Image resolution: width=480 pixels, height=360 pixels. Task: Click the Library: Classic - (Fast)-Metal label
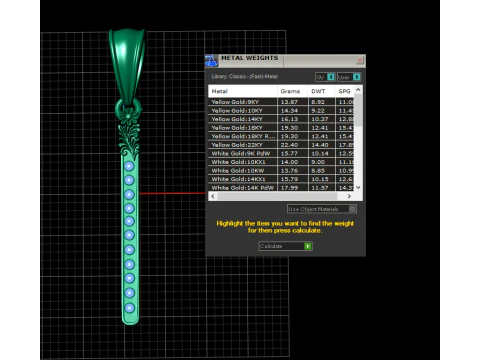pyautogui.click(x=244, y=76)
